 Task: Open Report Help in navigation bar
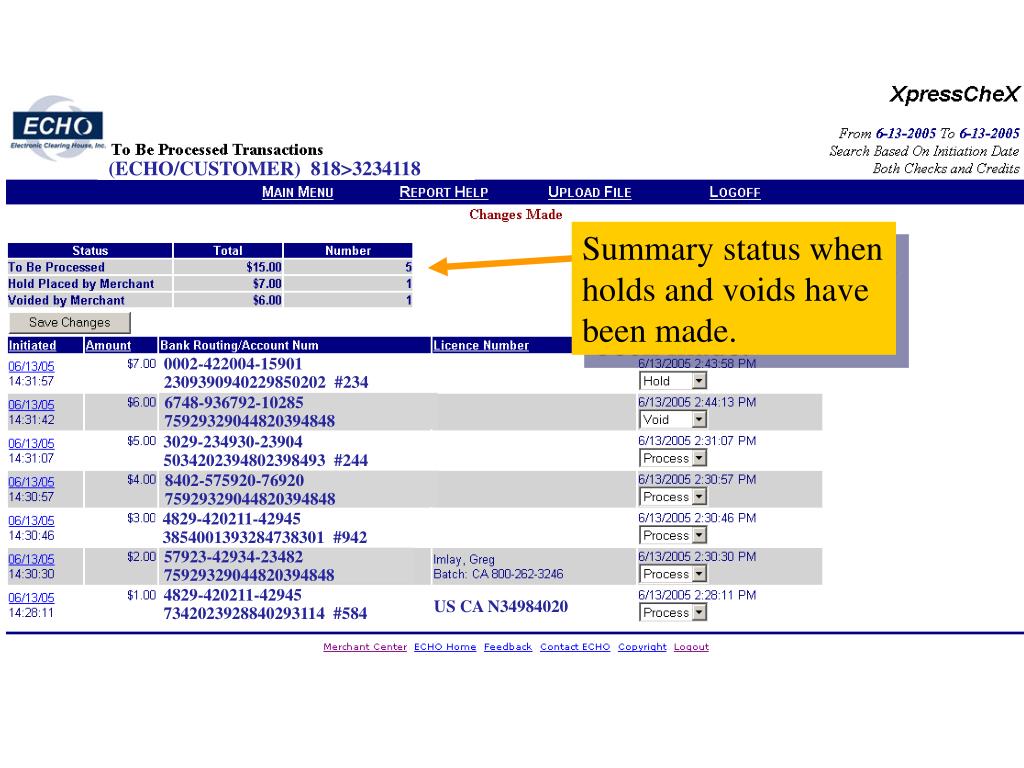[x=443, y=192]
